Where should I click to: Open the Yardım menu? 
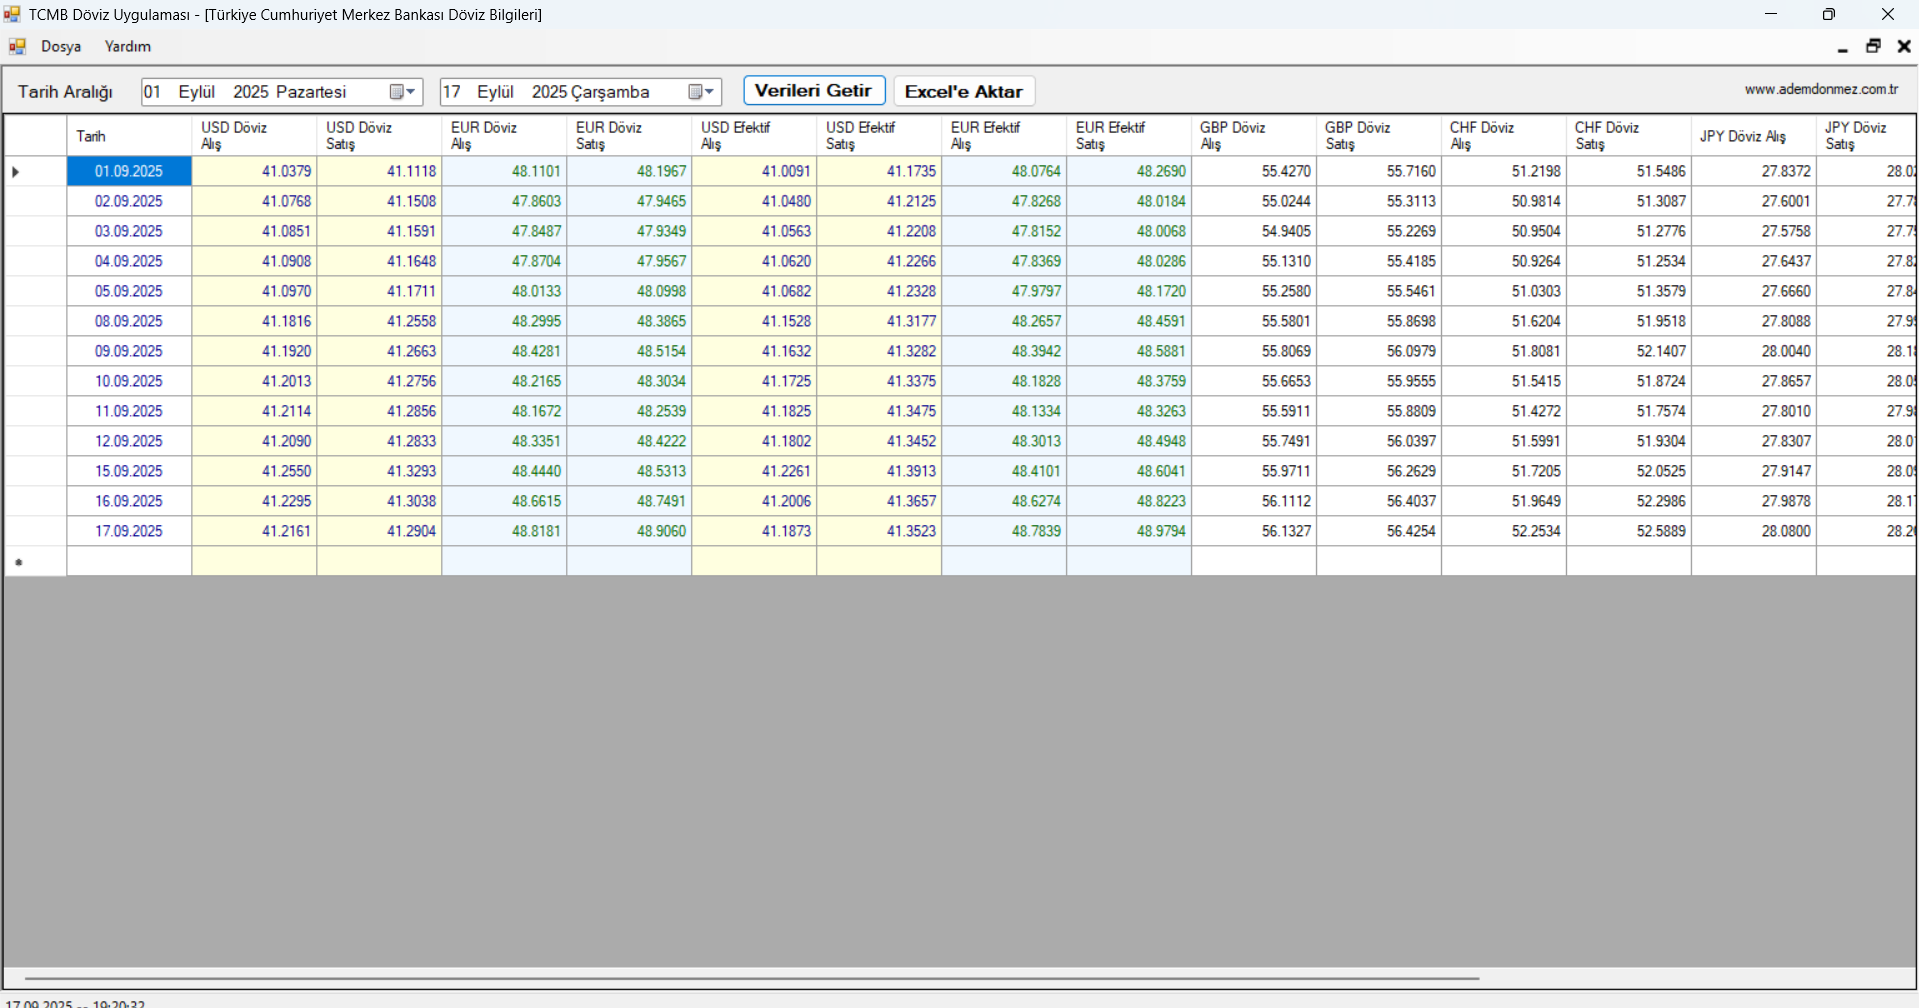click(x=128, y=46)
